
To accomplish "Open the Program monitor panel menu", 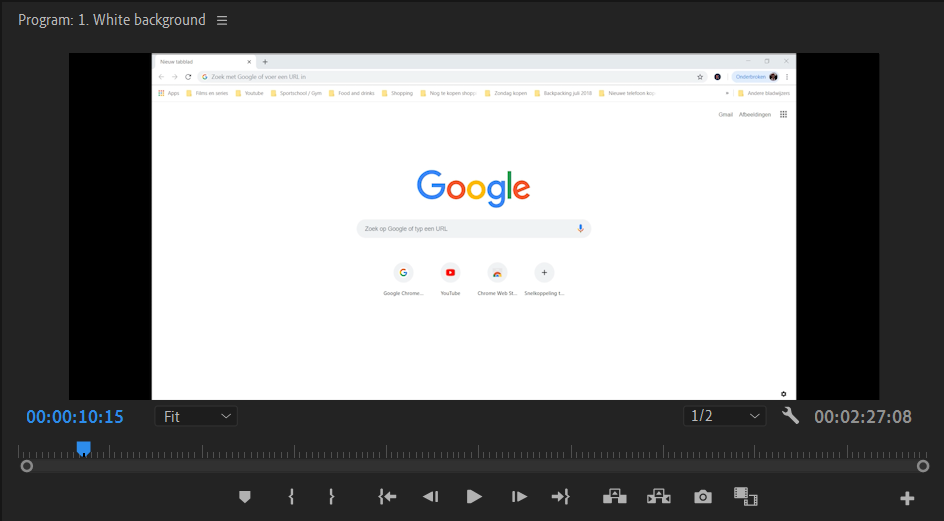I will pos(222,20).
